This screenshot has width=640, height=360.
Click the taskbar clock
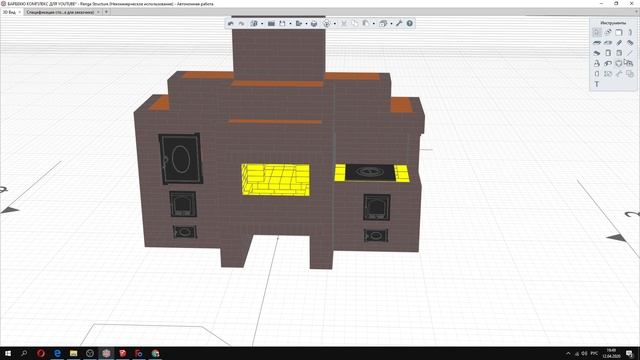pos(611,353)
